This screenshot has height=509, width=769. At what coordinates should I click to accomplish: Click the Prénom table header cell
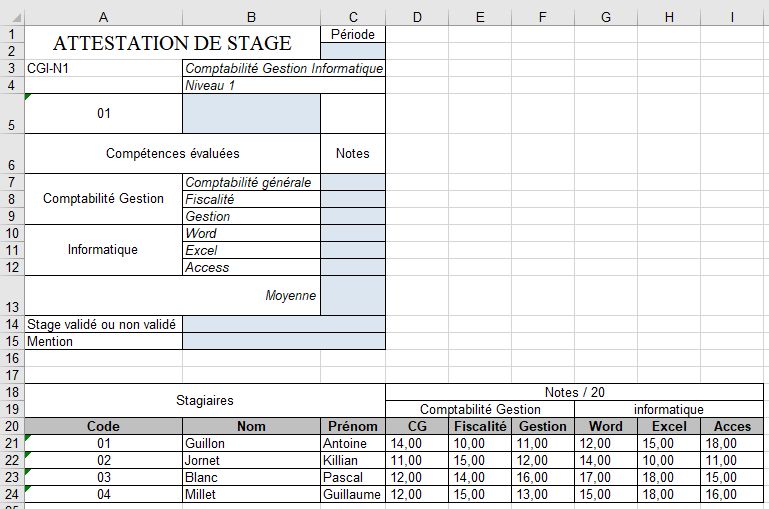coord(352,426)
